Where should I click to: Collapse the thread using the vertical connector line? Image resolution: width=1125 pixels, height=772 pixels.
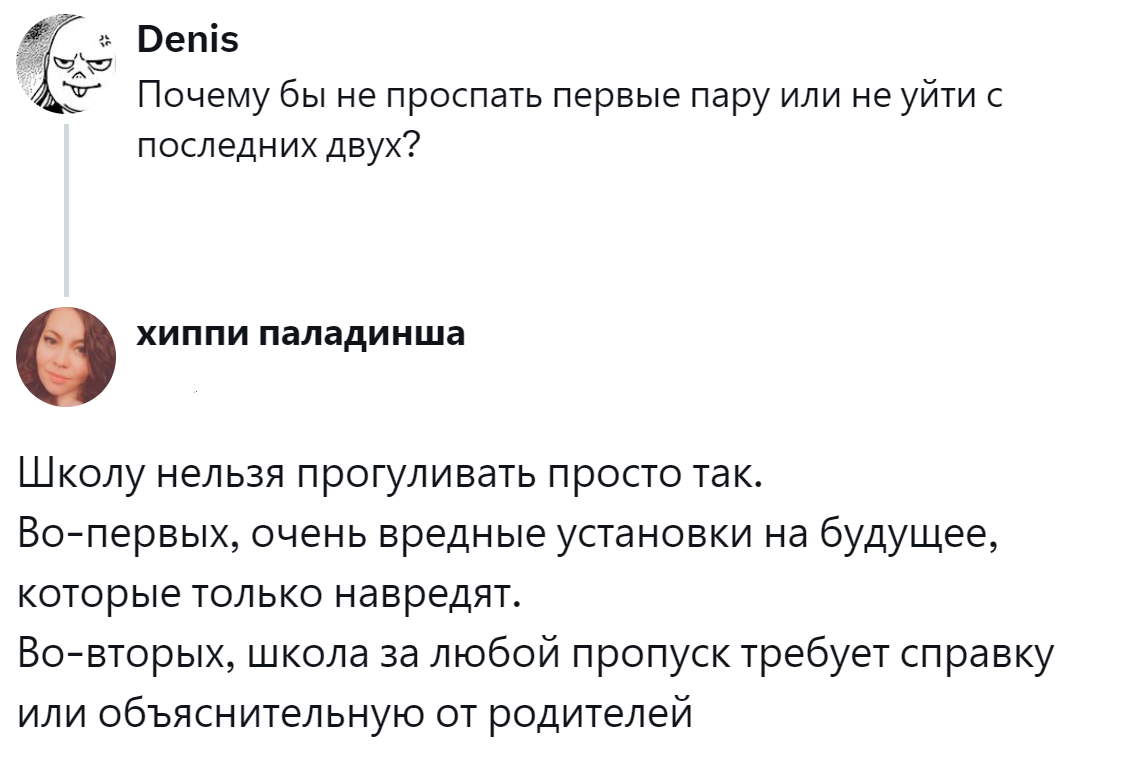66,210
